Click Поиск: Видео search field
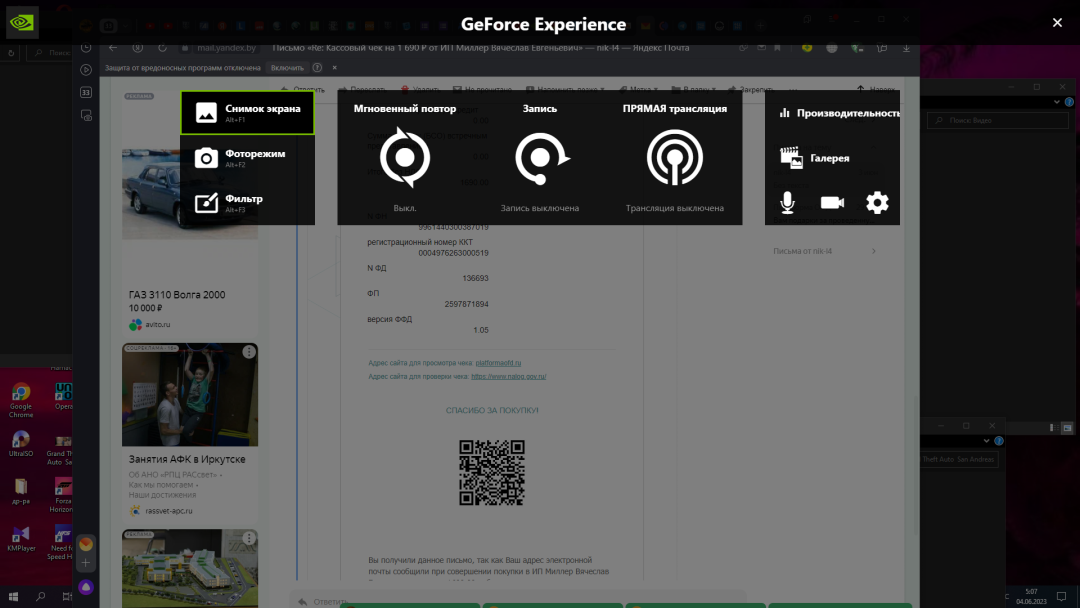The width and height of the screenshot is (1080, 608). pos(997,120)
